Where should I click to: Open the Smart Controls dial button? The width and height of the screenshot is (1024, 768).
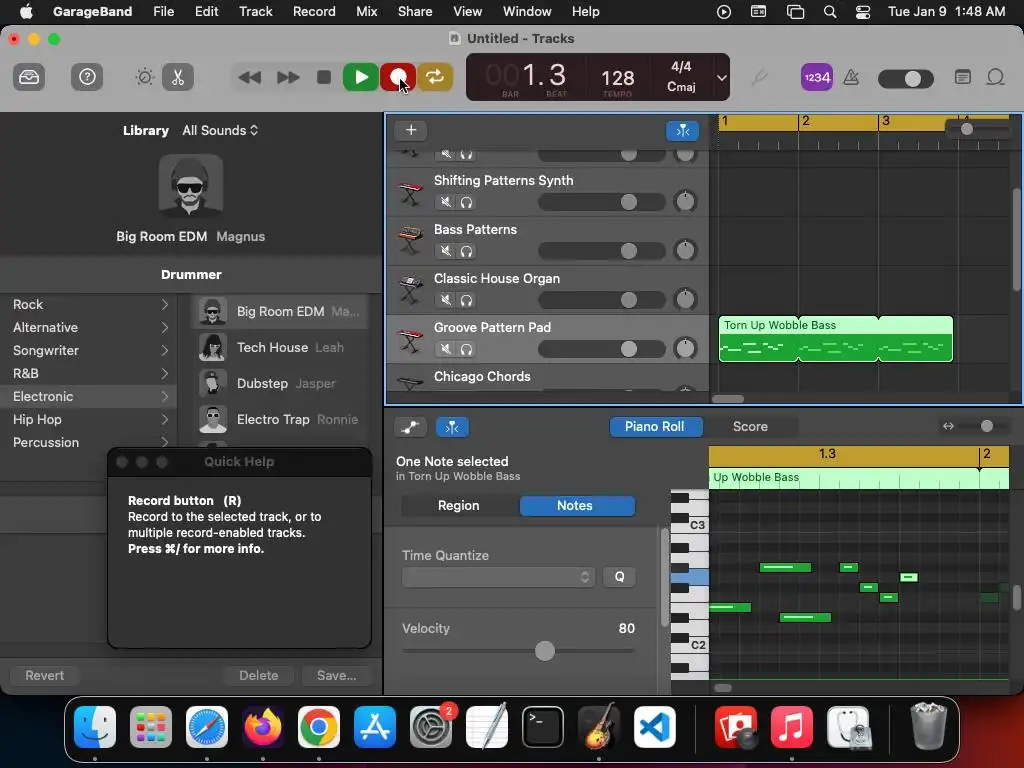pyautogui.click(x=144, y=78)
